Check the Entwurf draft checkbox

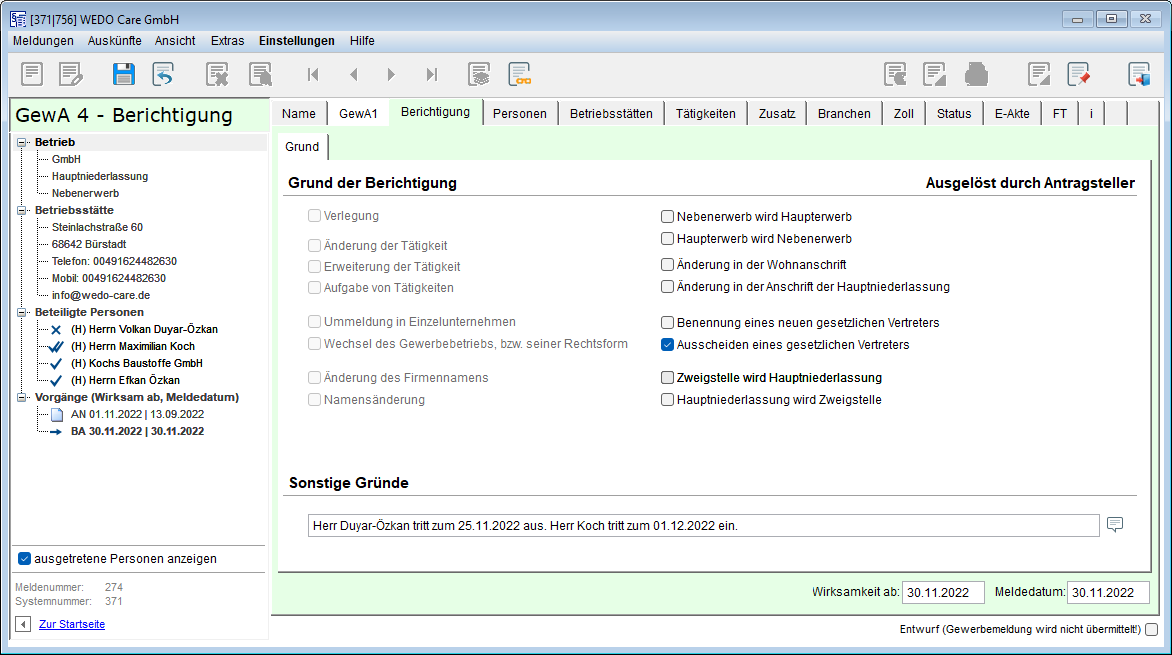coord(1151,629)
